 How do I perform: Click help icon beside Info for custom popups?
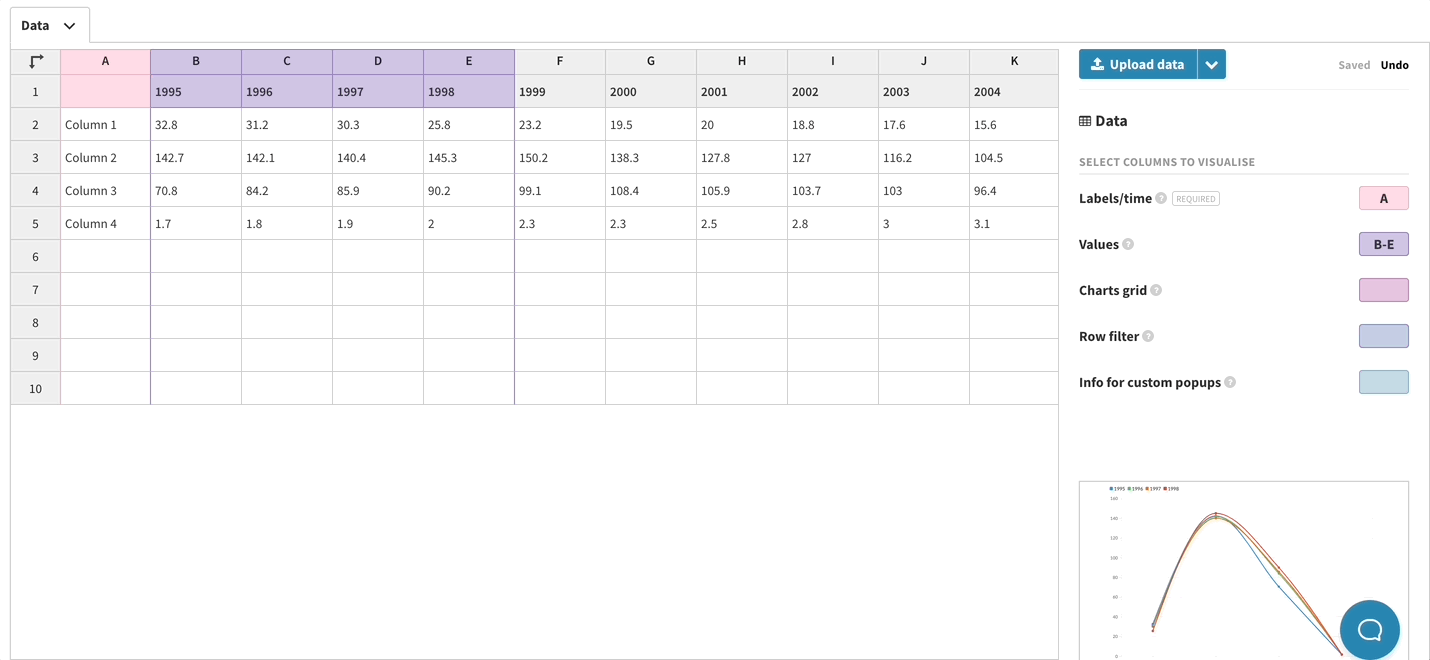pos(1230,382)
